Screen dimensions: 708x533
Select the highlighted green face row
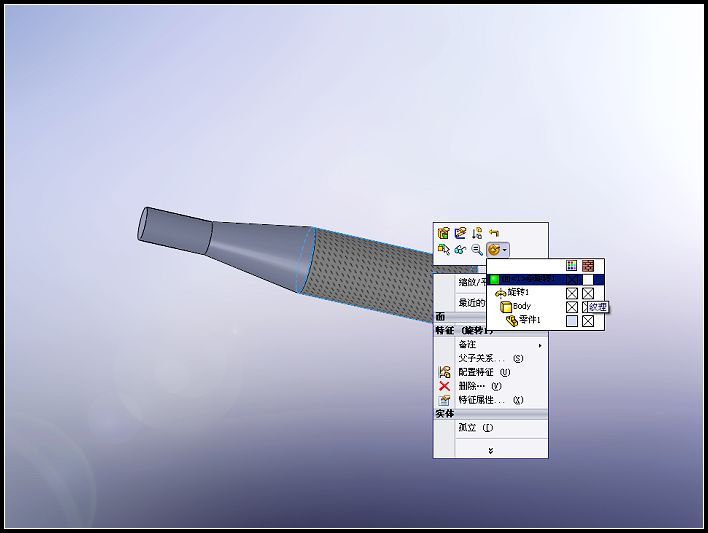(545, 280)
